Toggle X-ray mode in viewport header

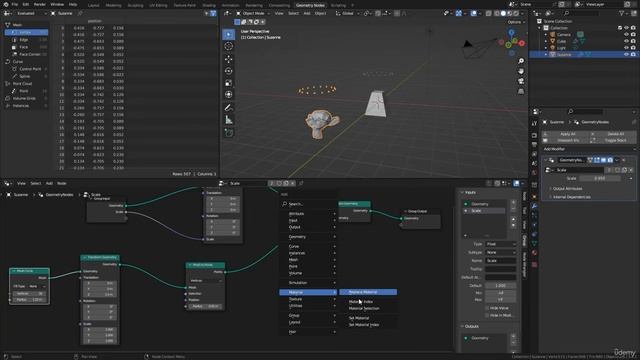click(x=489, y=13)
